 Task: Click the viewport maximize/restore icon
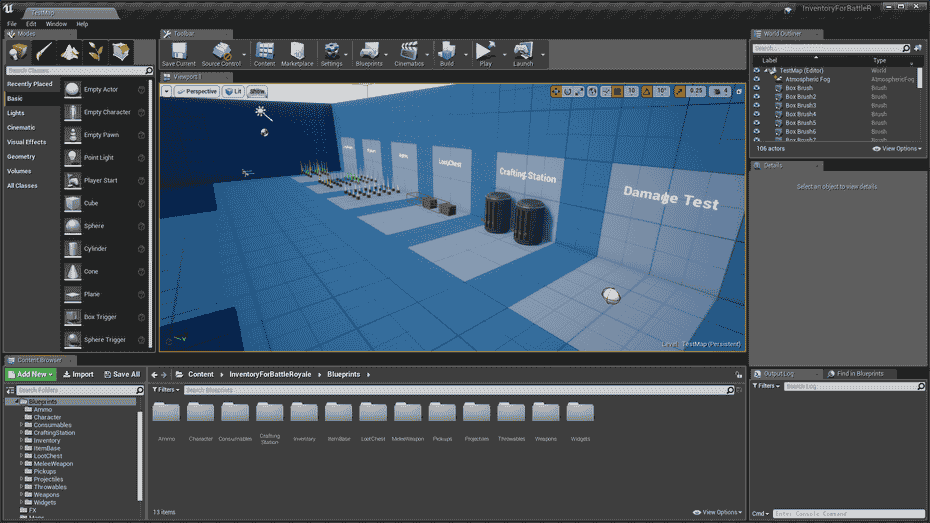pyautogui.click(x=739, y=91)
